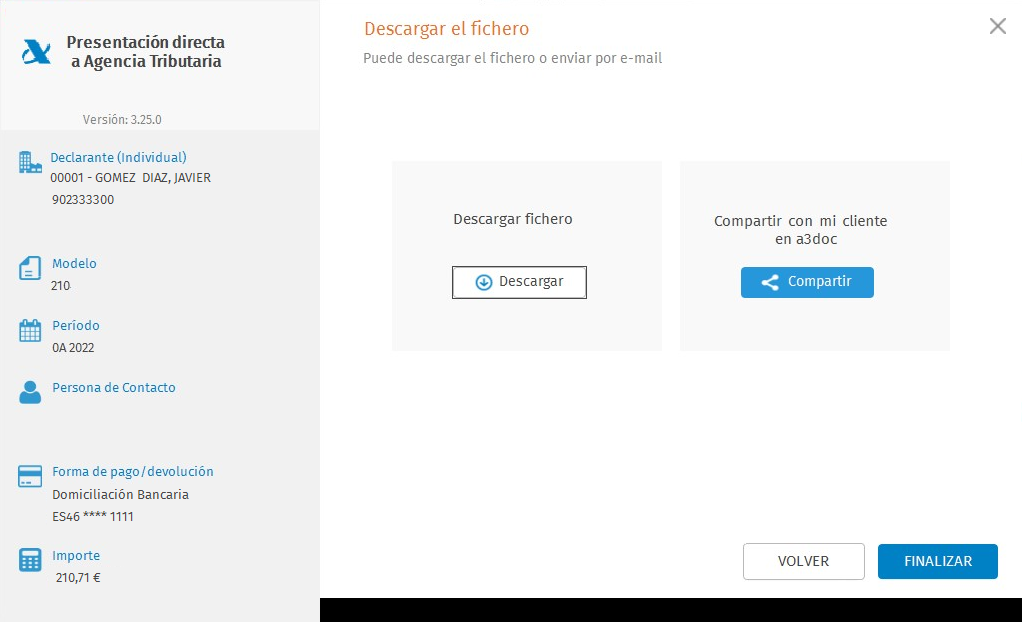Click the Declarante building icon
Image resolution: width=1022 pixels, height=622 pixels.
(30, 162)
